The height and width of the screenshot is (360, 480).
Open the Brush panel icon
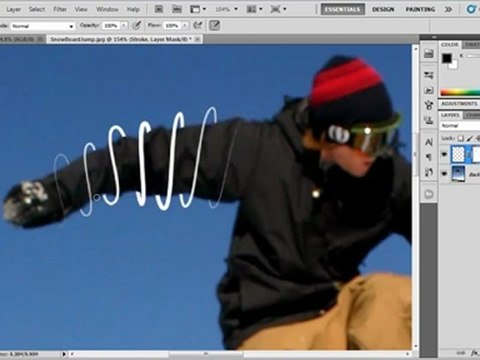(429, 105)
